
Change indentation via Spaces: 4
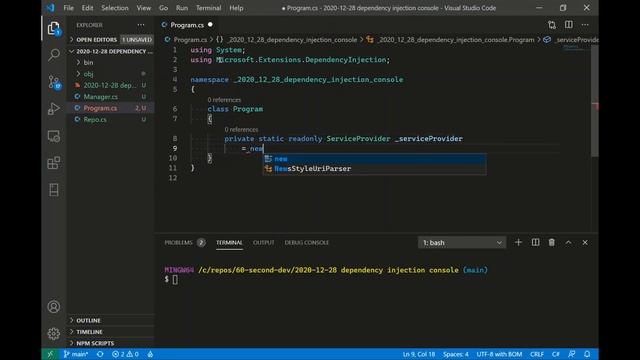click(x=456, y=354)
